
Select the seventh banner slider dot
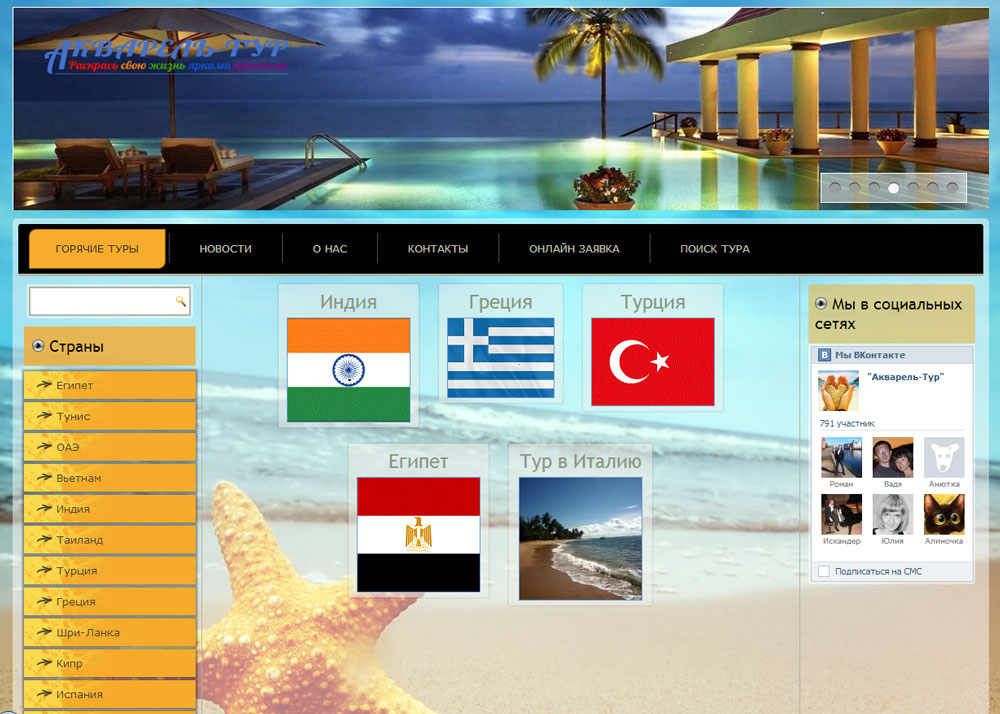pyautogui.click(x=952, y=187)
